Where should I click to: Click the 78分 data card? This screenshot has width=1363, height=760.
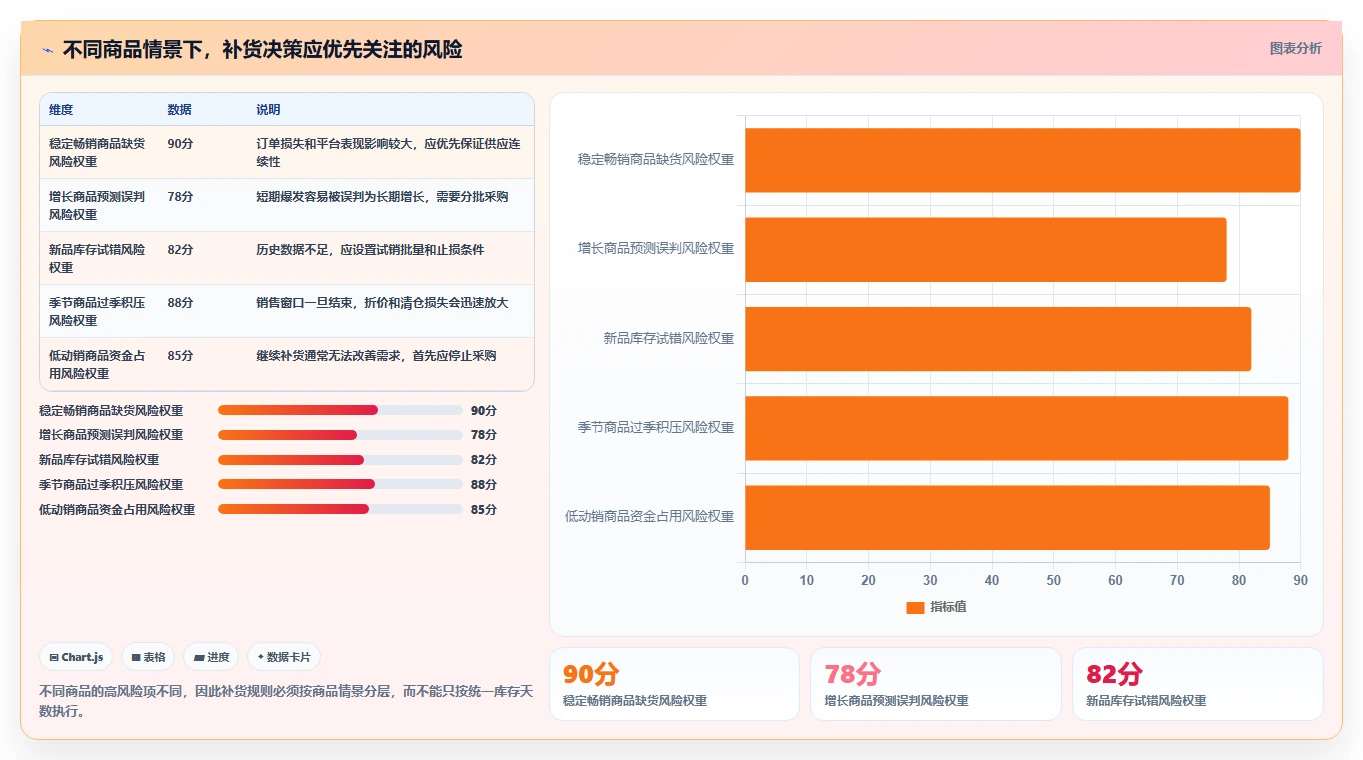coord(936,684)
